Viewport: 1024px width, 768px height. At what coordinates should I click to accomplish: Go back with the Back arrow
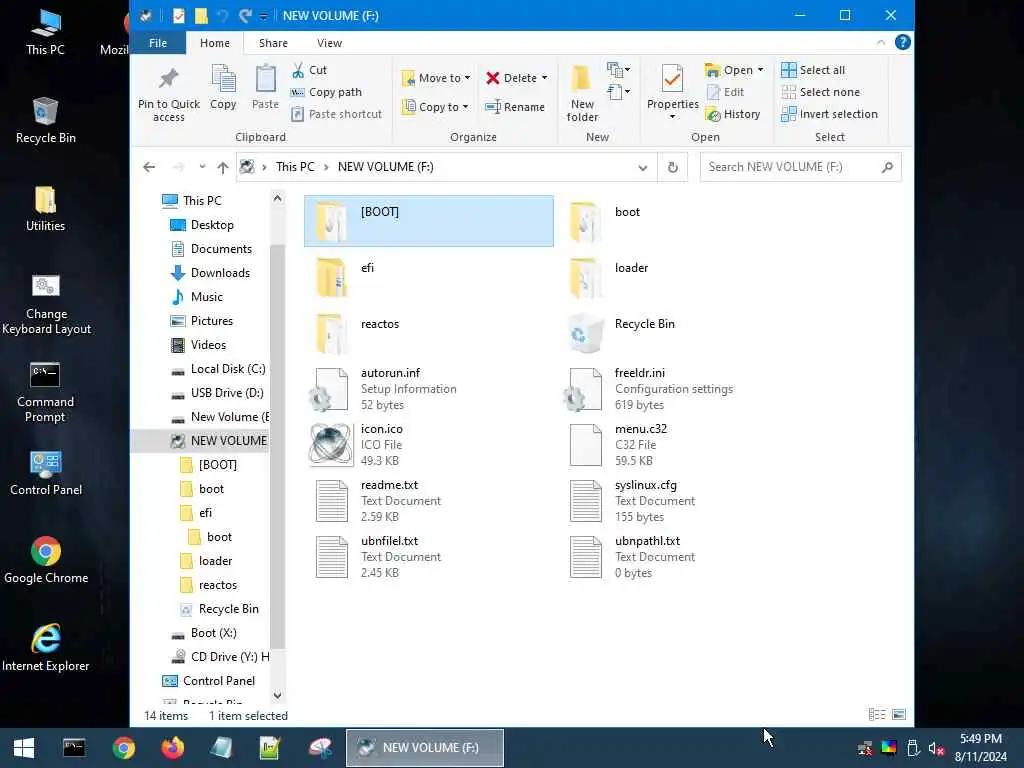149,167
